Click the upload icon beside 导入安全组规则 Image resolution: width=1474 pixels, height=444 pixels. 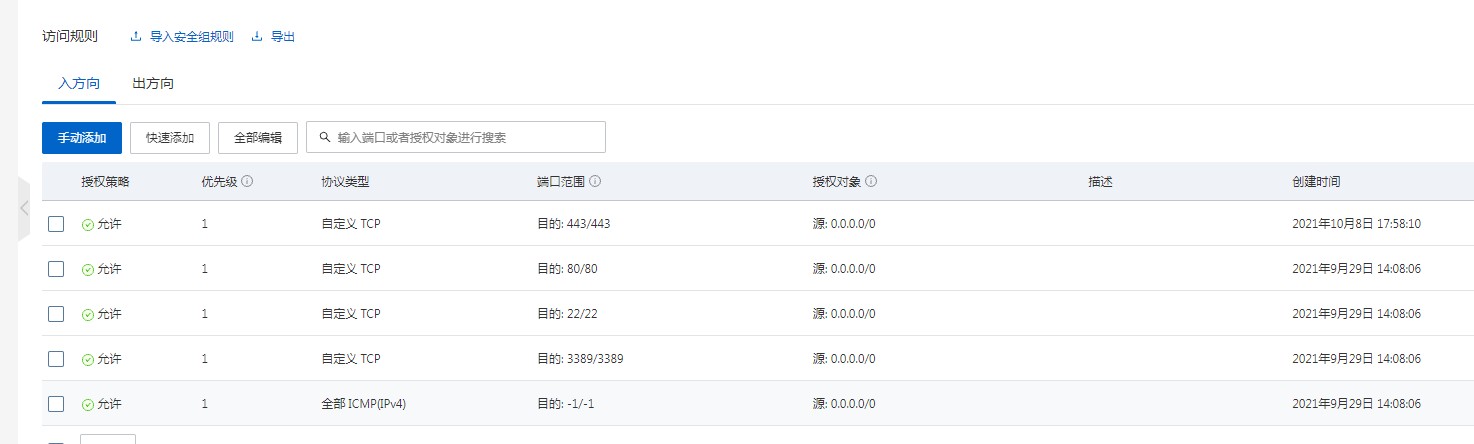(x=136, y=37)
